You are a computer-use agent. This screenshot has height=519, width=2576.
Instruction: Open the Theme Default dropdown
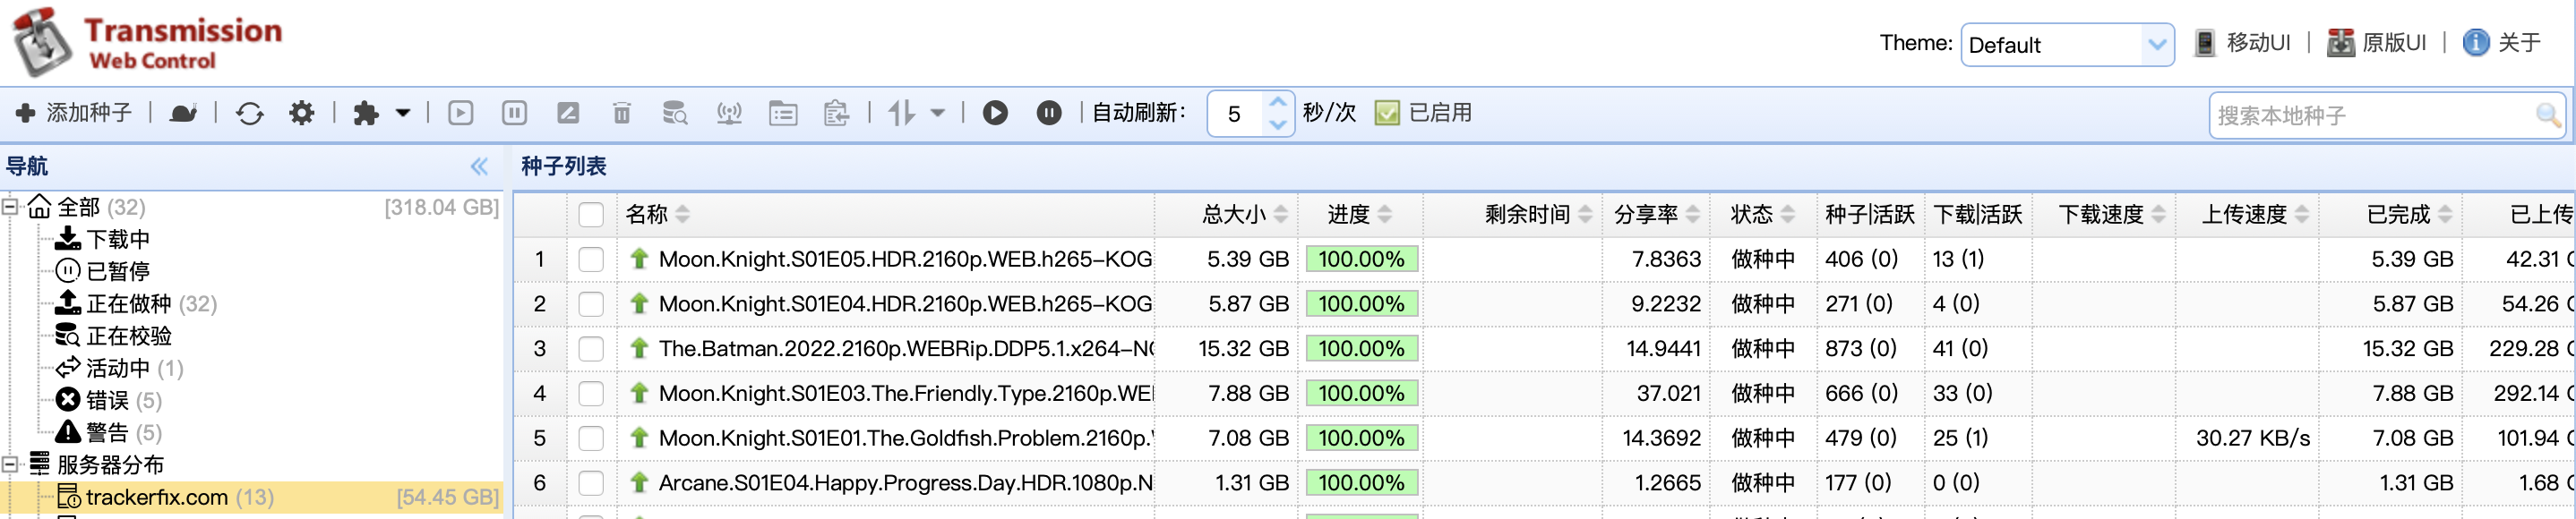click(2067, 45)
